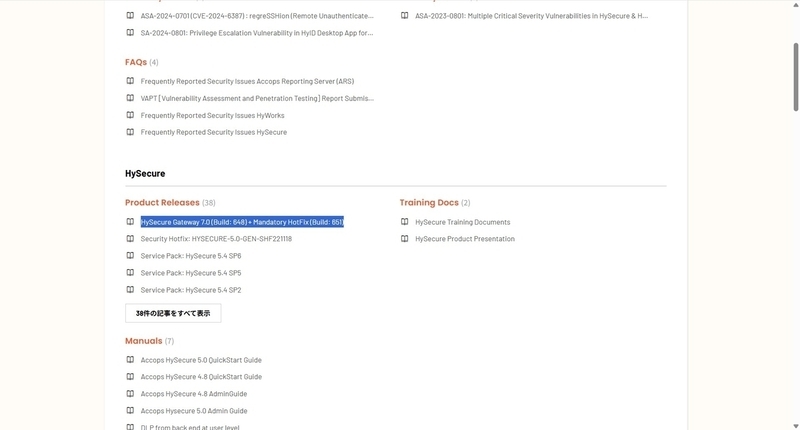Click book icon beside Security Hotfix HYSECURE-5.0-GEN-SHF221118

pos(130,239)
